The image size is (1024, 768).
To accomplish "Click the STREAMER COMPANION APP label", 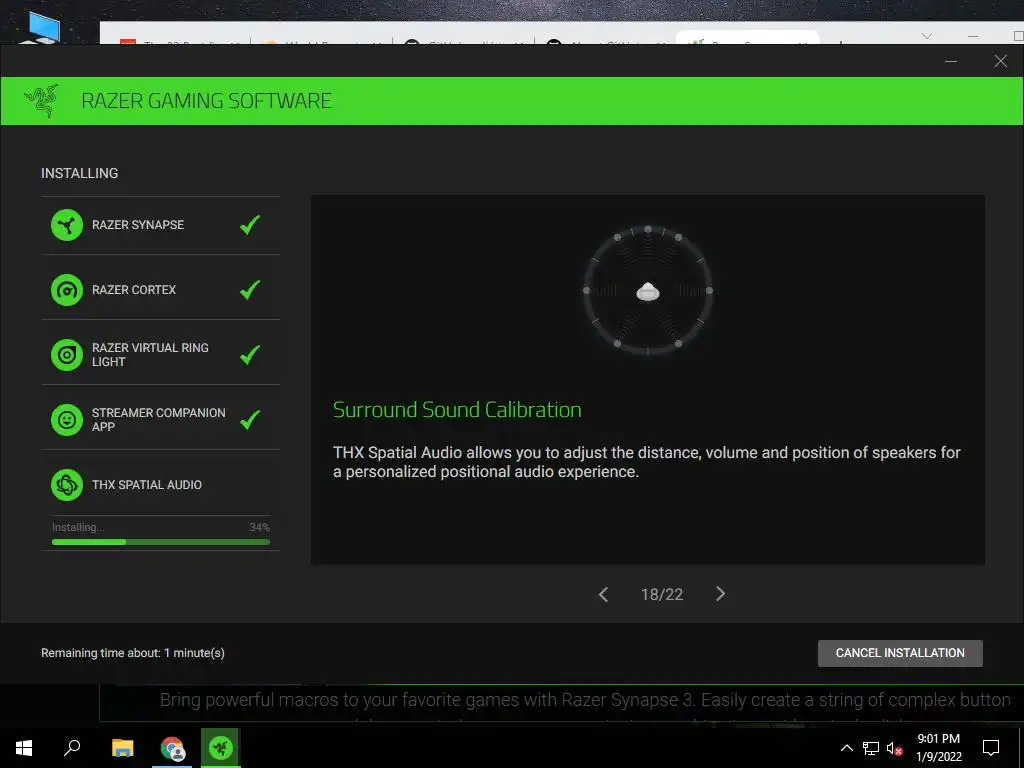I will coord(159,419).
